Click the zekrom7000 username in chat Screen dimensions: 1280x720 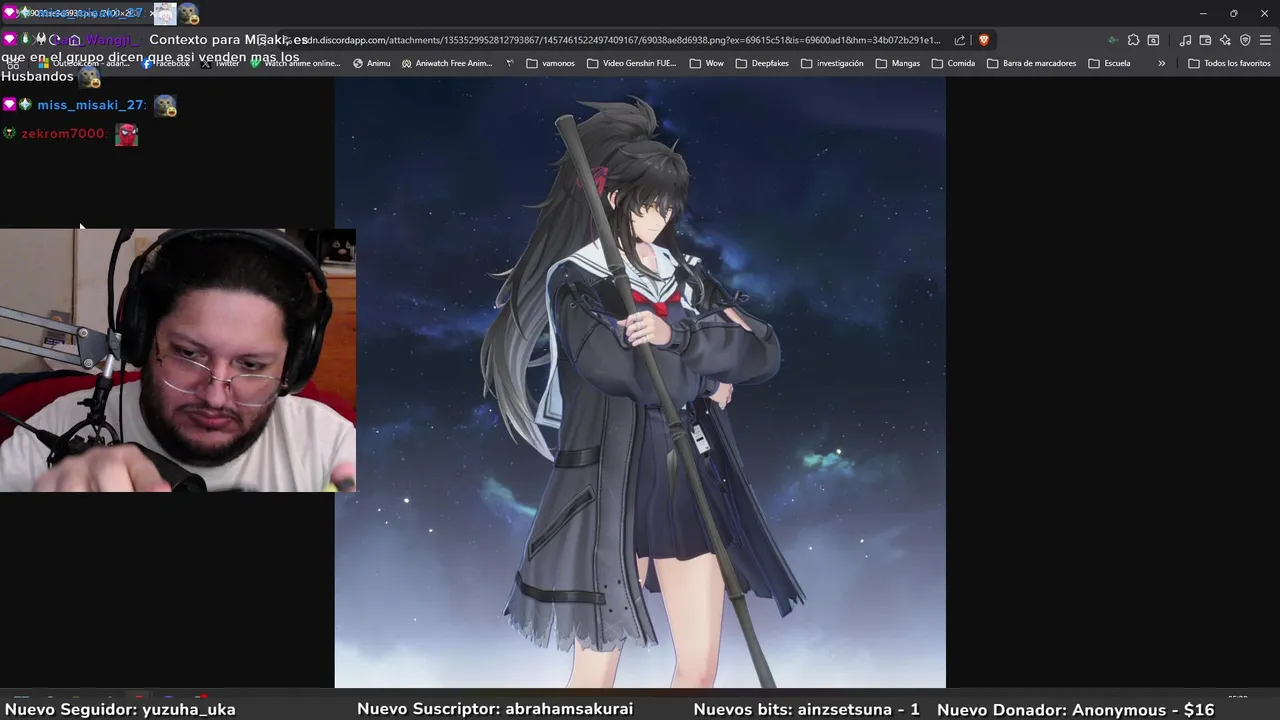pyautogui.click(x=63, y=133)
